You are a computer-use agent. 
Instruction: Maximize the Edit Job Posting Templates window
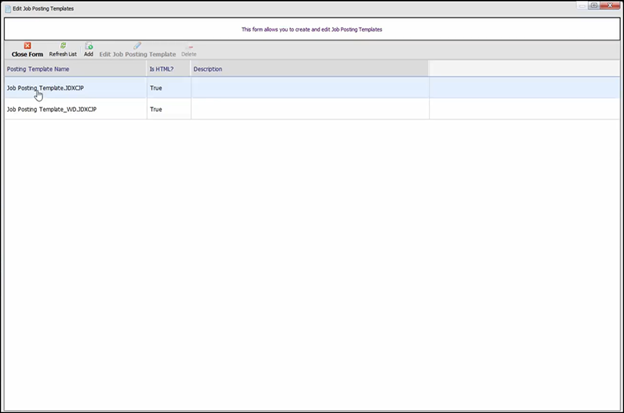point(594,6)
